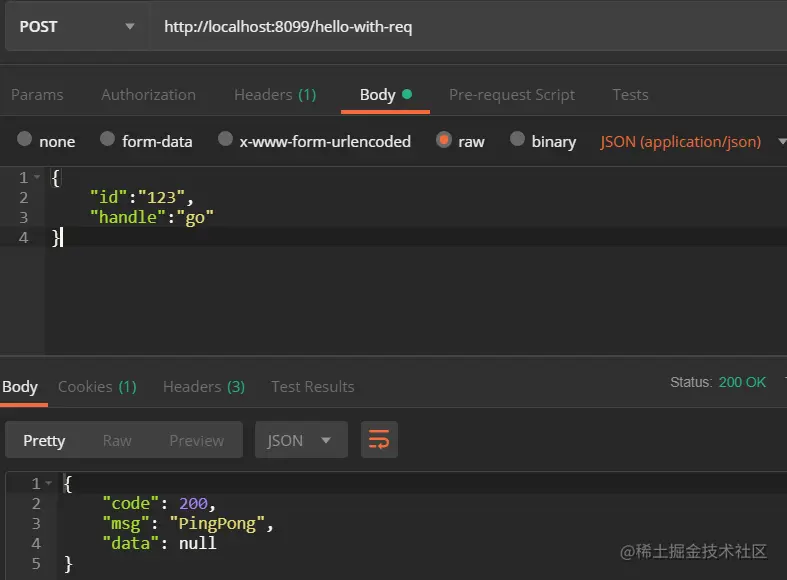Select the none body type

(x=24, y=139)
